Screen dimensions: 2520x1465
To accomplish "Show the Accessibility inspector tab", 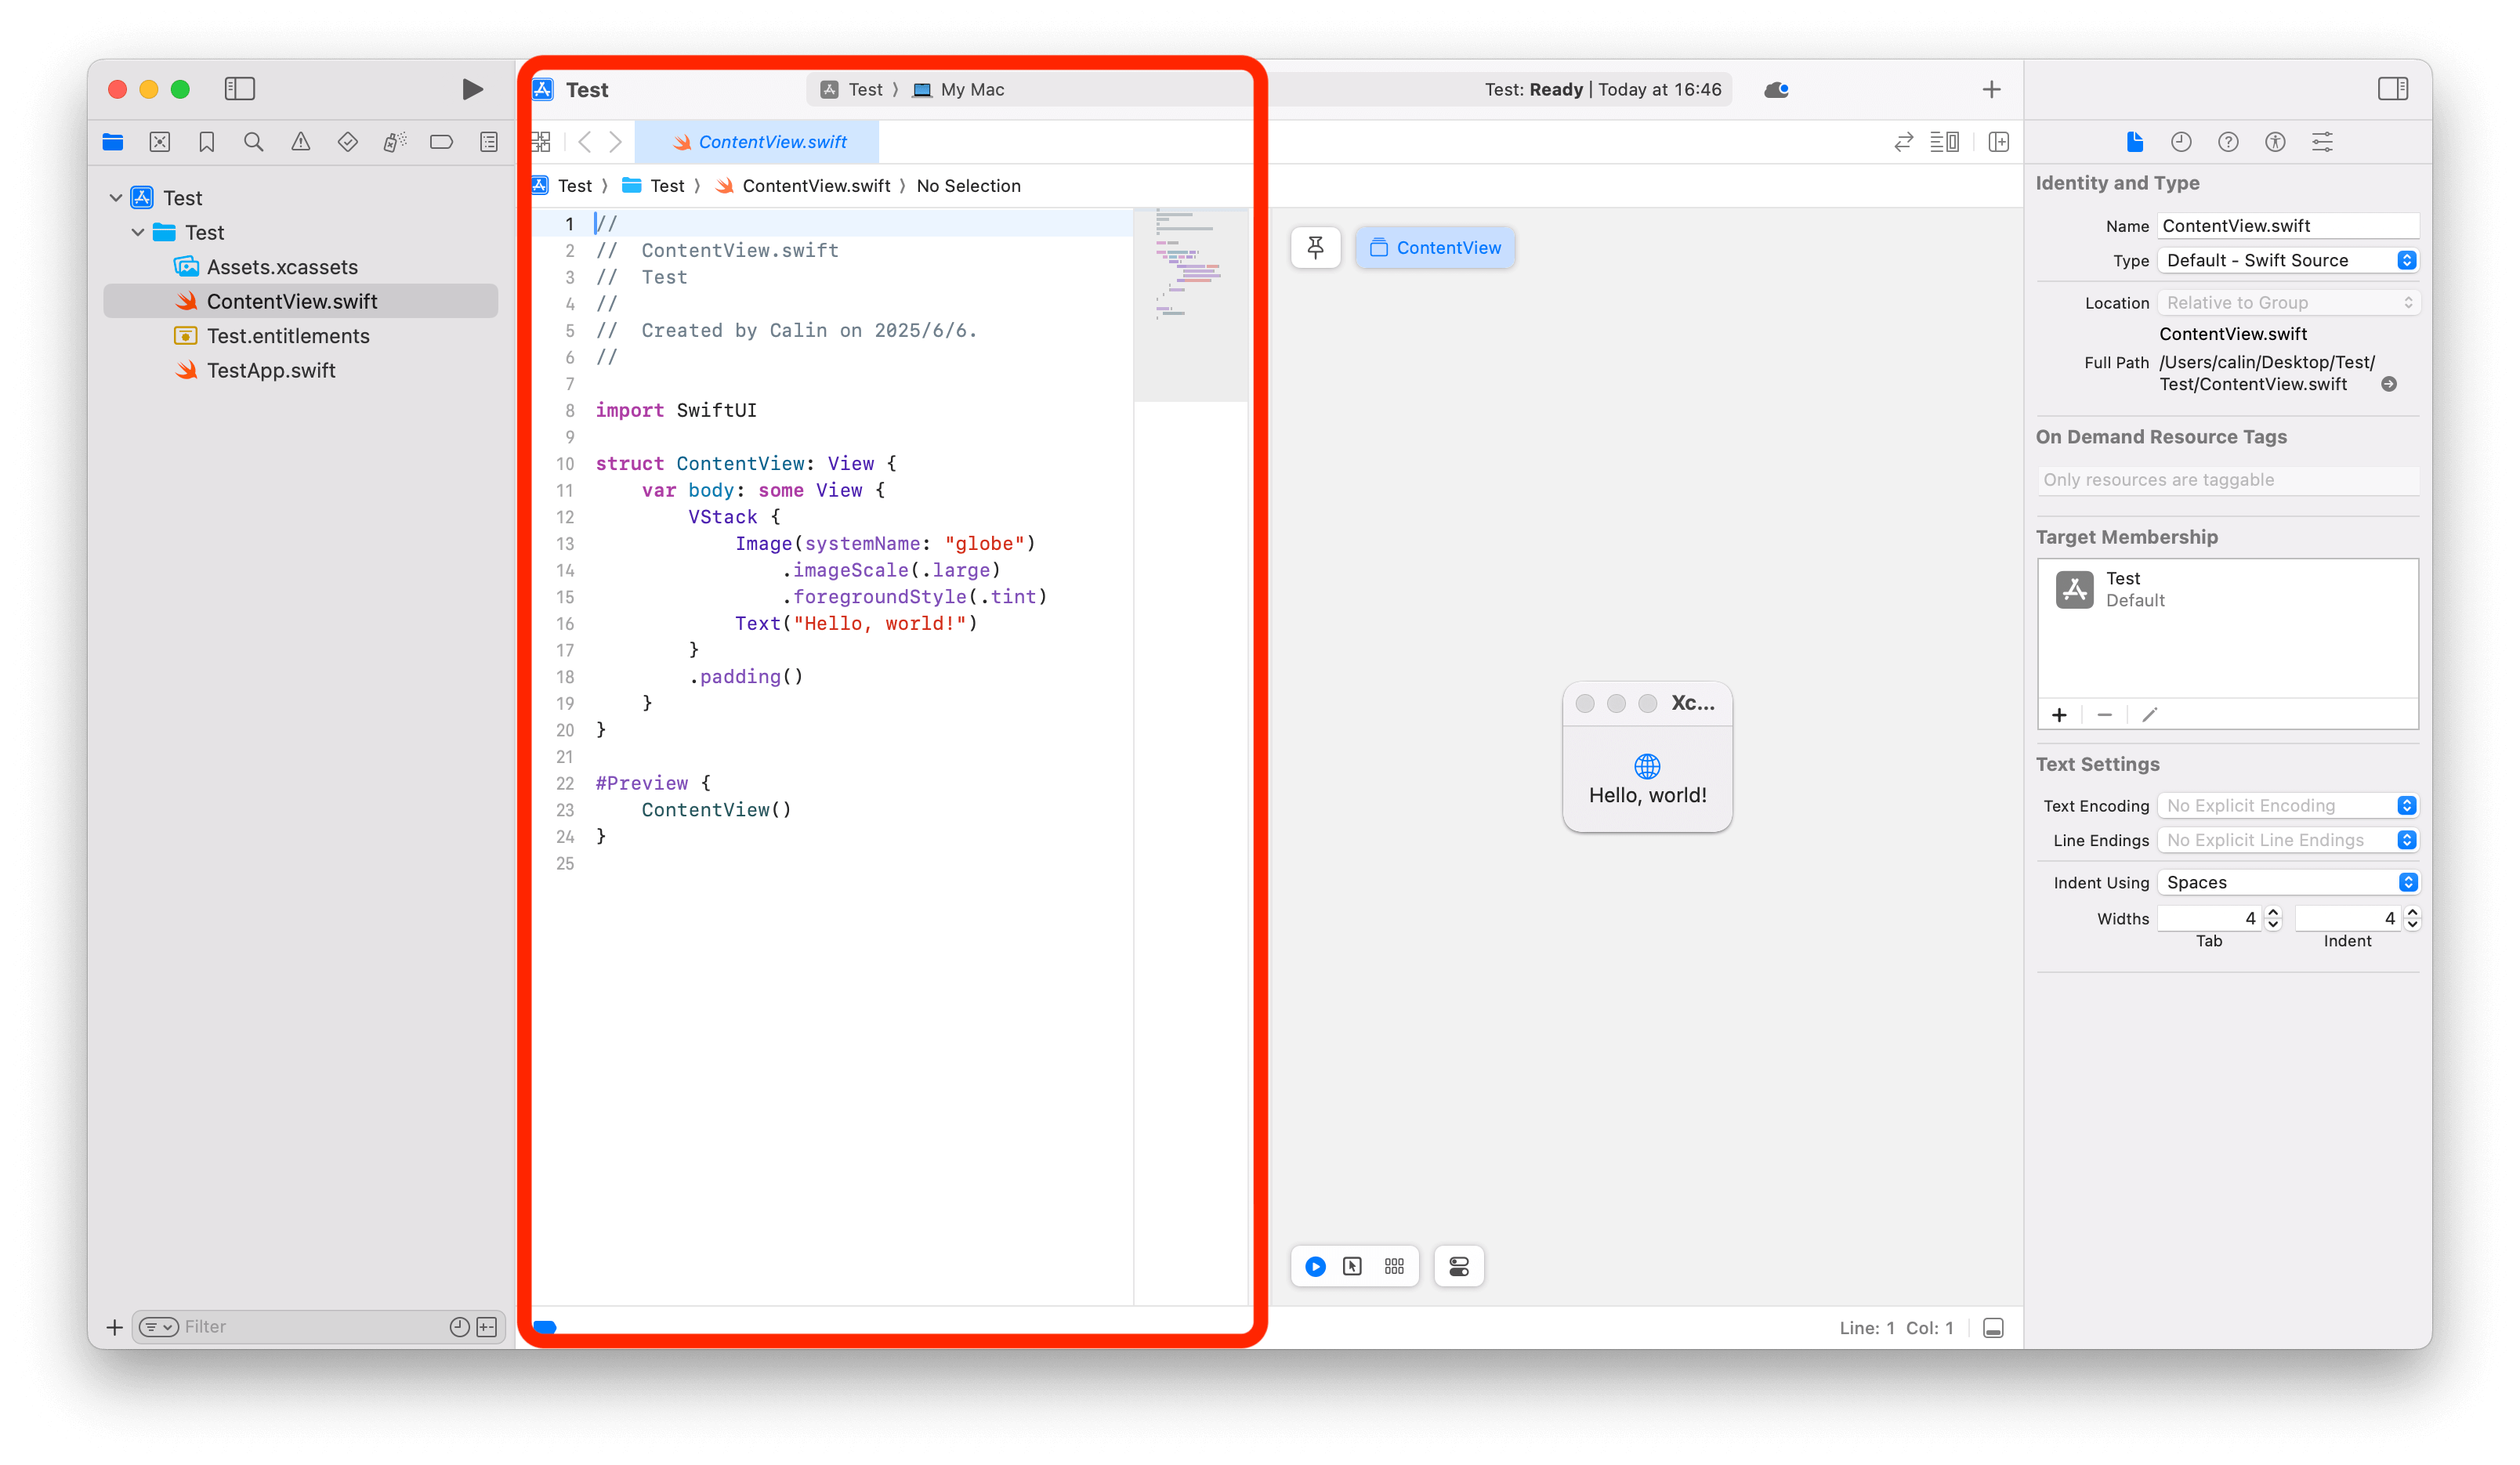I will (x=2276, y=142).
